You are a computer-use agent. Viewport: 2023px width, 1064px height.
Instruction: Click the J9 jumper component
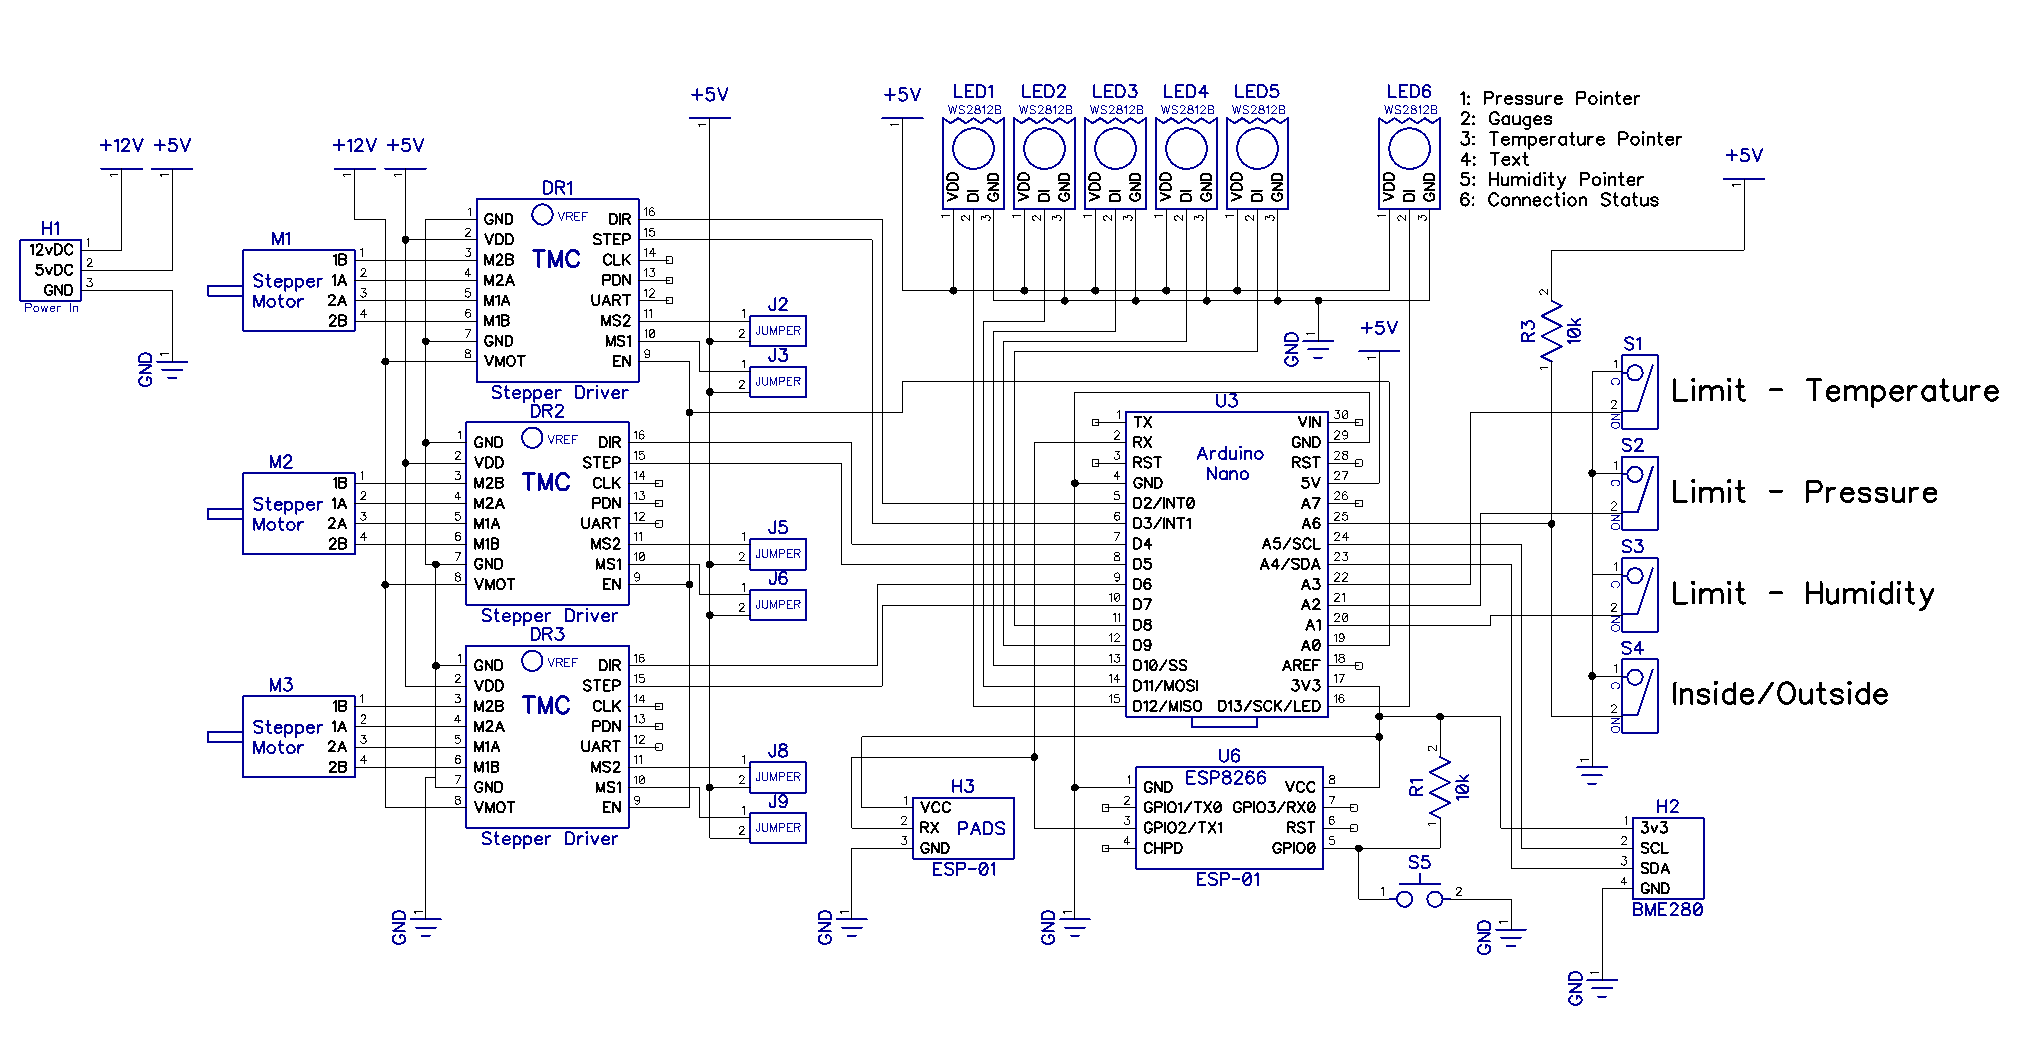(x=778, y=827)
